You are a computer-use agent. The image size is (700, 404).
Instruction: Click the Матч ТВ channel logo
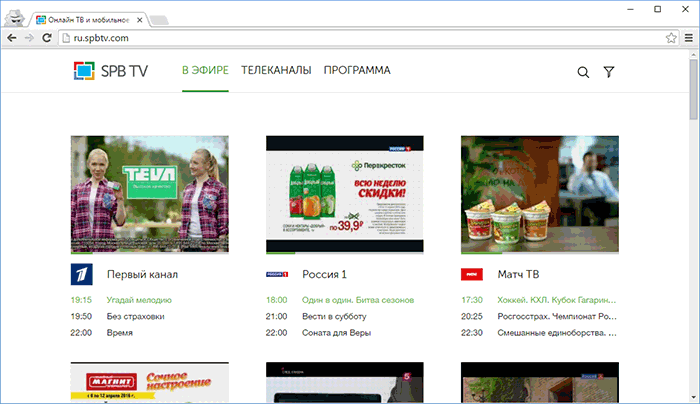471,274
